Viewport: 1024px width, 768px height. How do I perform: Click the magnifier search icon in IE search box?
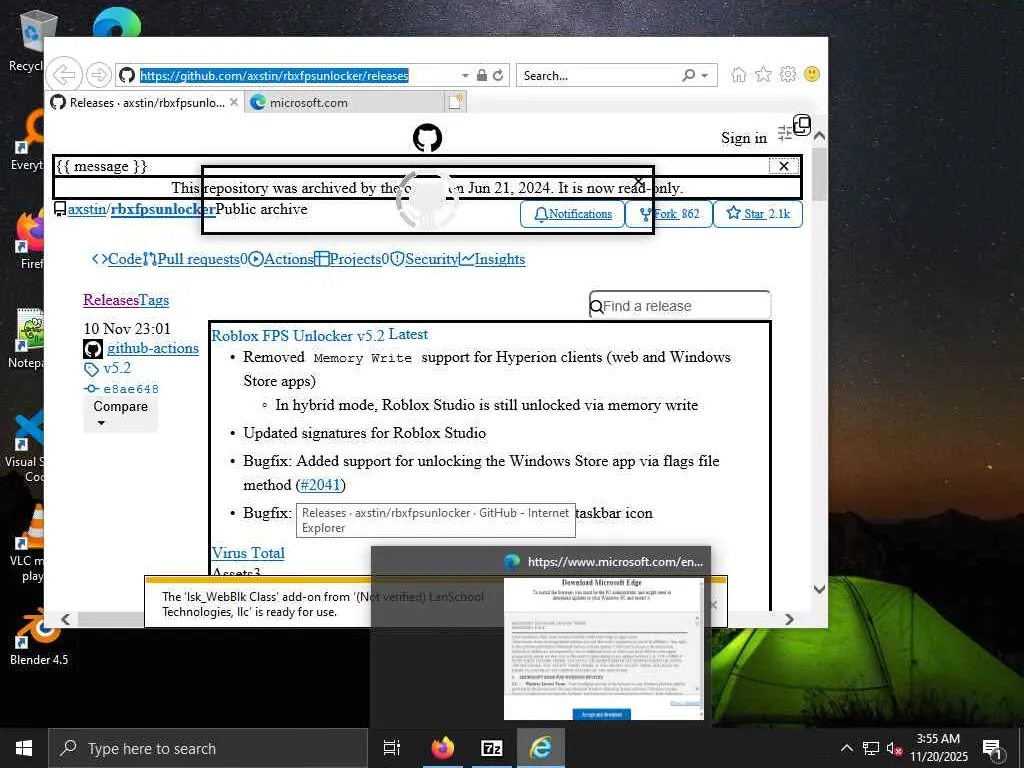tap(688, 75)
